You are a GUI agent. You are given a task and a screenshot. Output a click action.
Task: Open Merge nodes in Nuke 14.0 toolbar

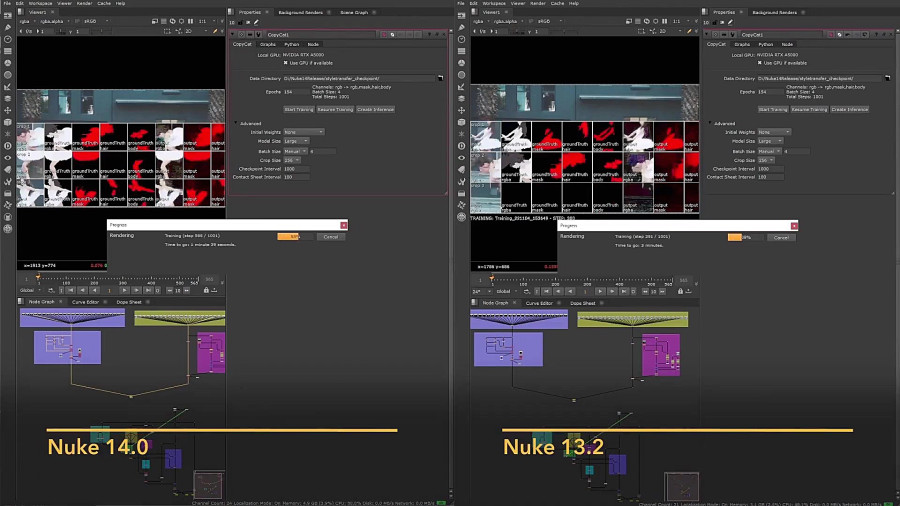(7, 99)
